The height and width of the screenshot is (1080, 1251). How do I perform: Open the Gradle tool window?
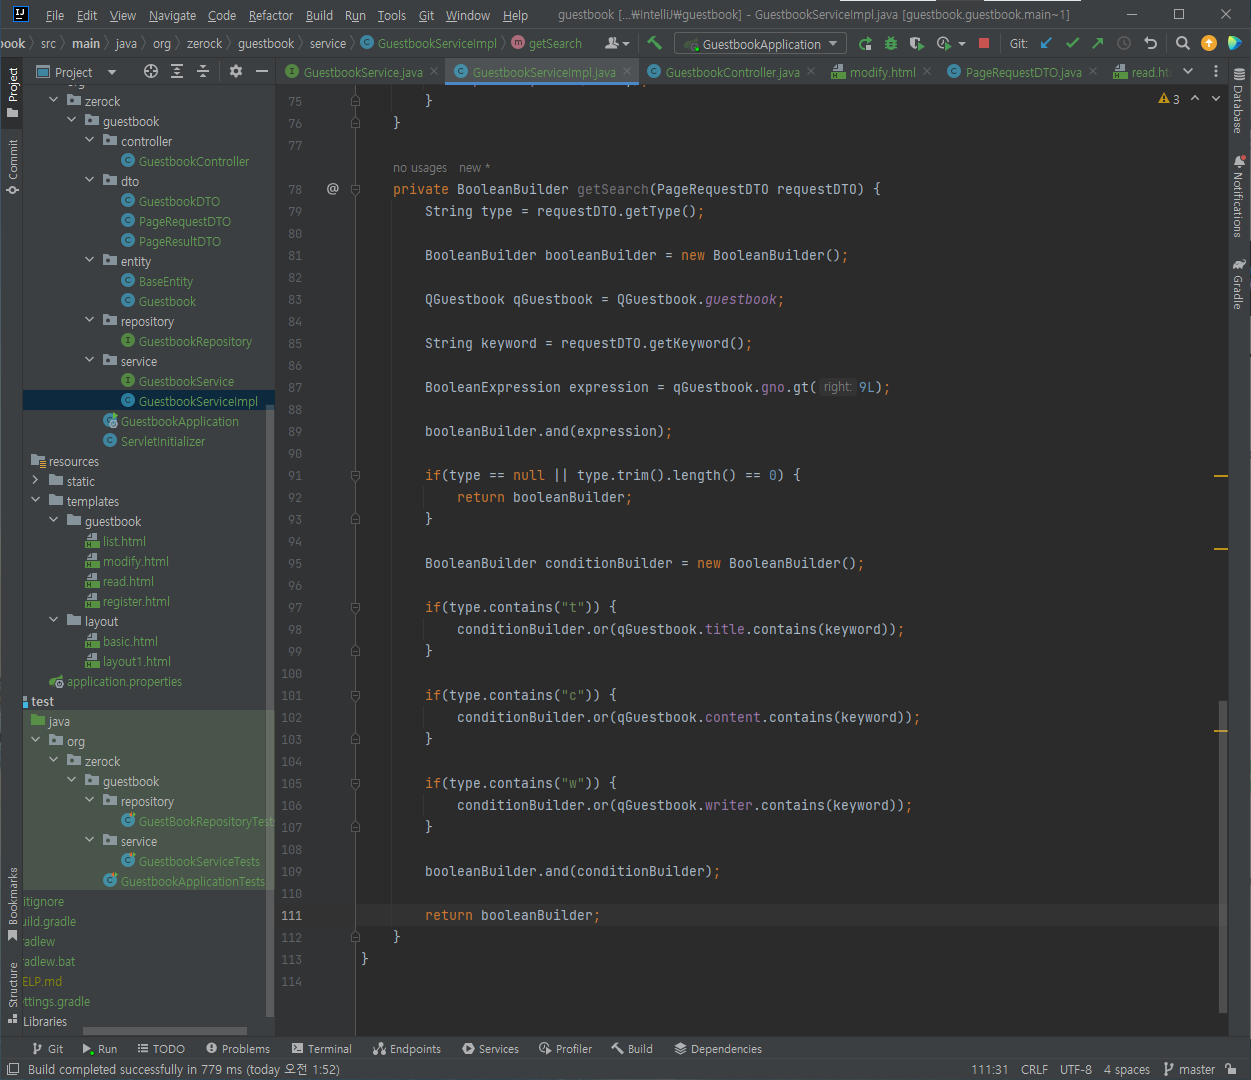1239,284
